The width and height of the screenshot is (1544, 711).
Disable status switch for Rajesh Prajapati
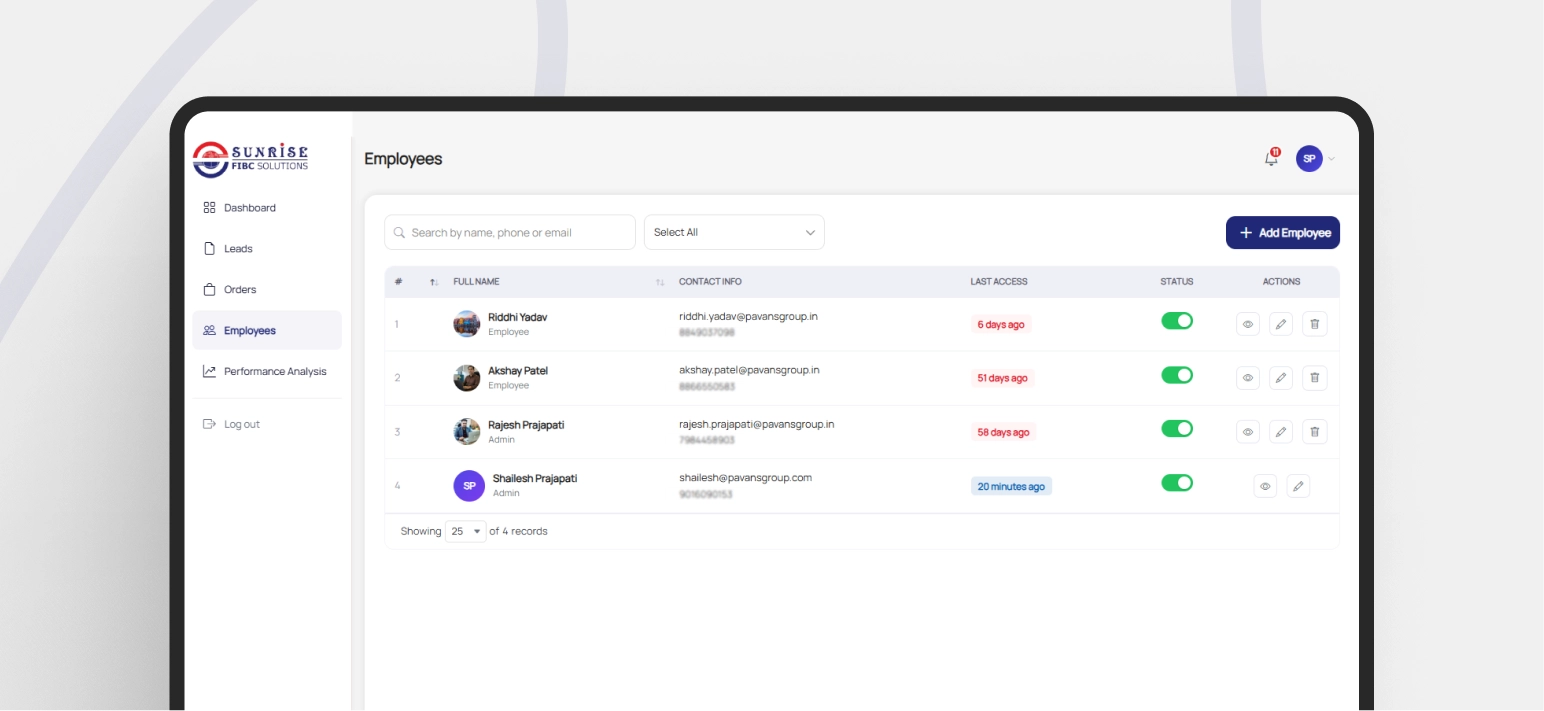point(1177,429)
